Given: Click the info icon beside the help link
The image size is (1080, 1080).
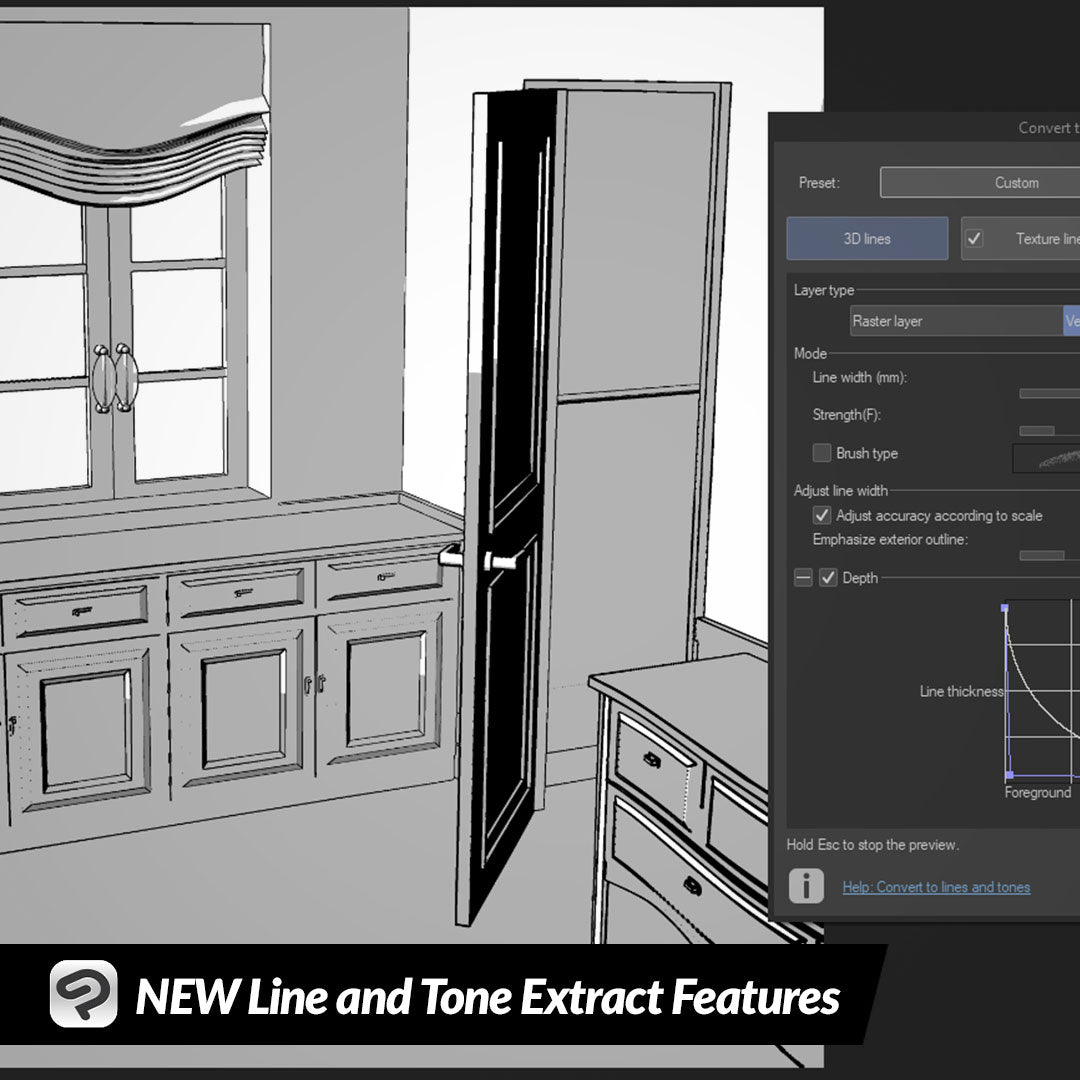Looking at the screenshot, I should (x=806, y=886).
